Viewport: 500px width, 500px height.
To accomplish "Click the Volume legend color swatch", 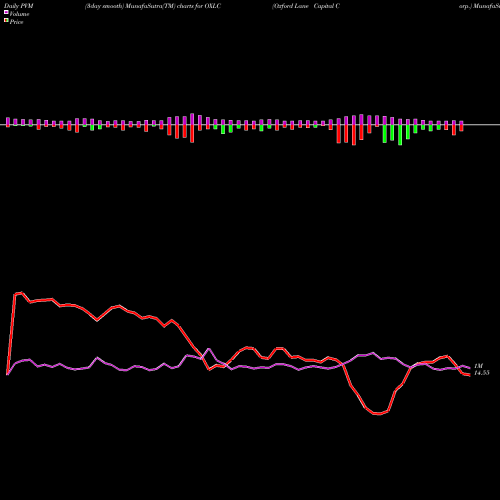I will (6, 12).
